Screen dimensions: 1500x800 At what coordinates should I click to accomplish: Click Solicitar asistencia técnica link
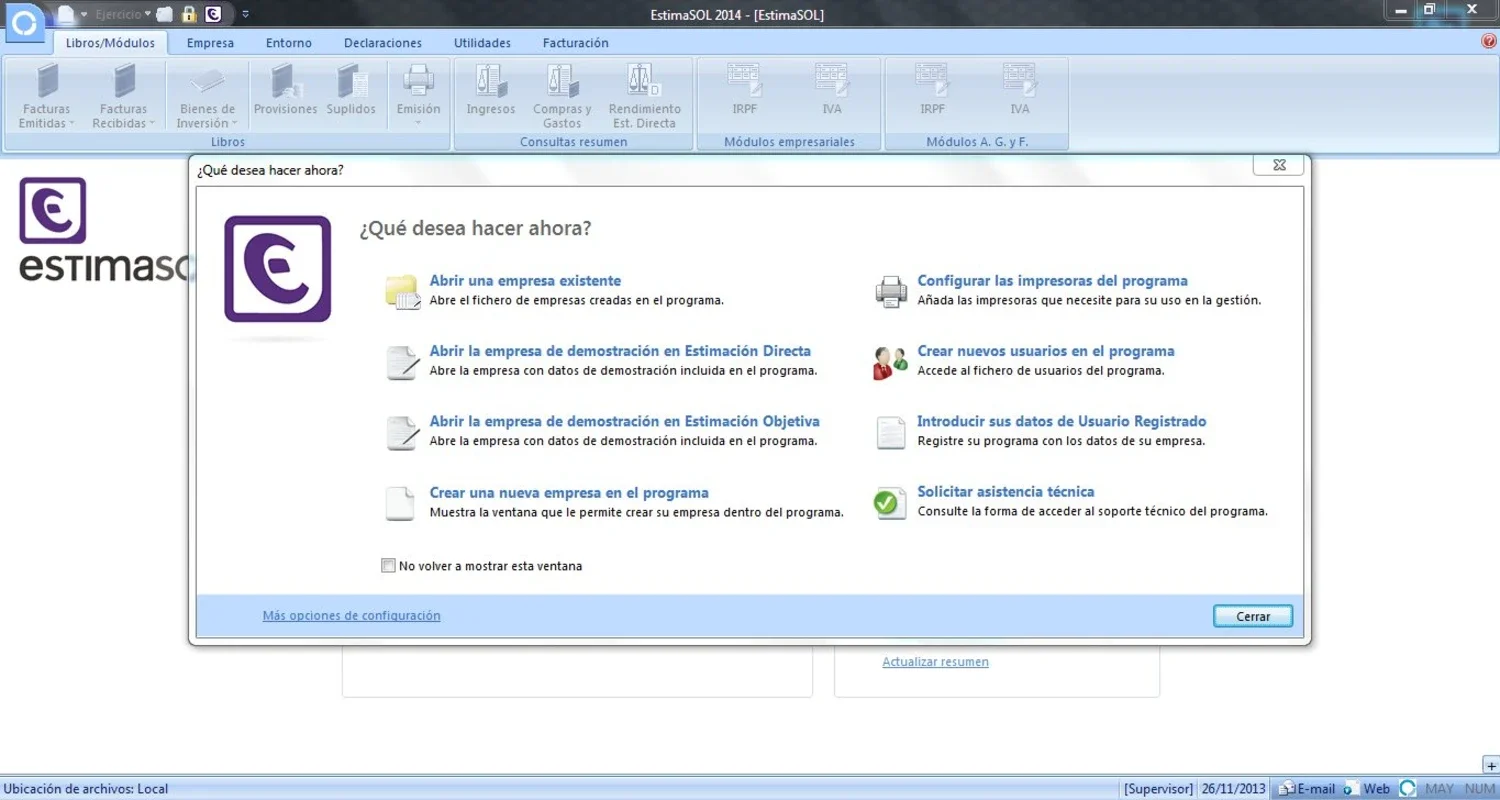click(1006, 492)
